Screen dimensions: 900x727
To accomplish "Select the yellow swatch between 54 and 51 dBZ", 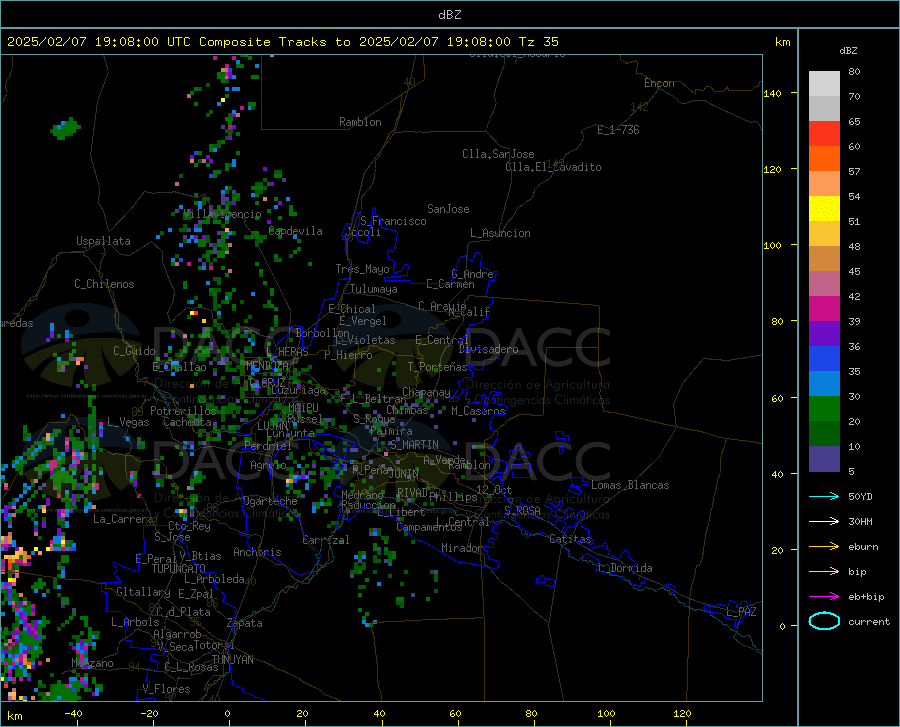I will coord(824,209).
